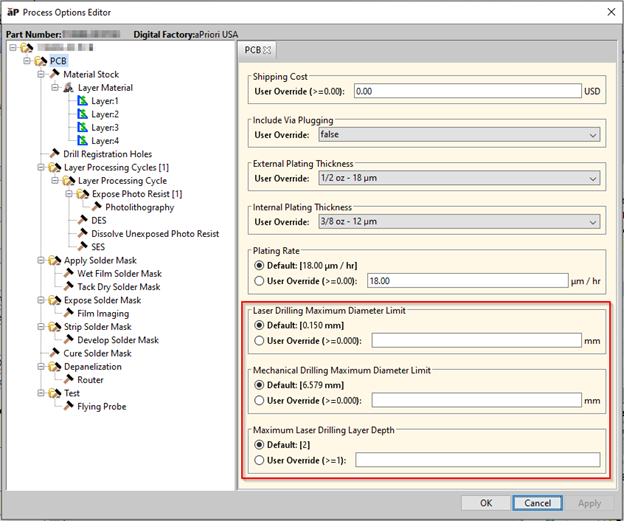Open the Internal Plating Thickness dropdown

tap(459, 221)
